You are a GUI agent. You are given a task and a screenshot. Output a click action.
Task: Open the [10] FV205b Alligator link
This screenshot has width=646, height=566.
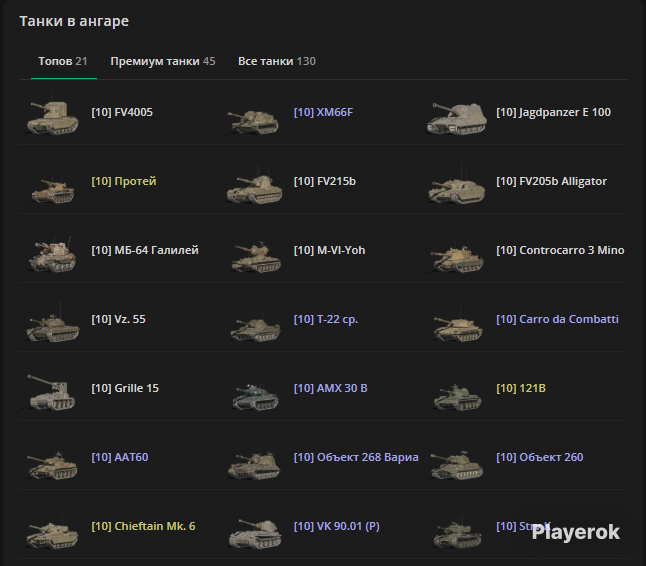[551, 181]
